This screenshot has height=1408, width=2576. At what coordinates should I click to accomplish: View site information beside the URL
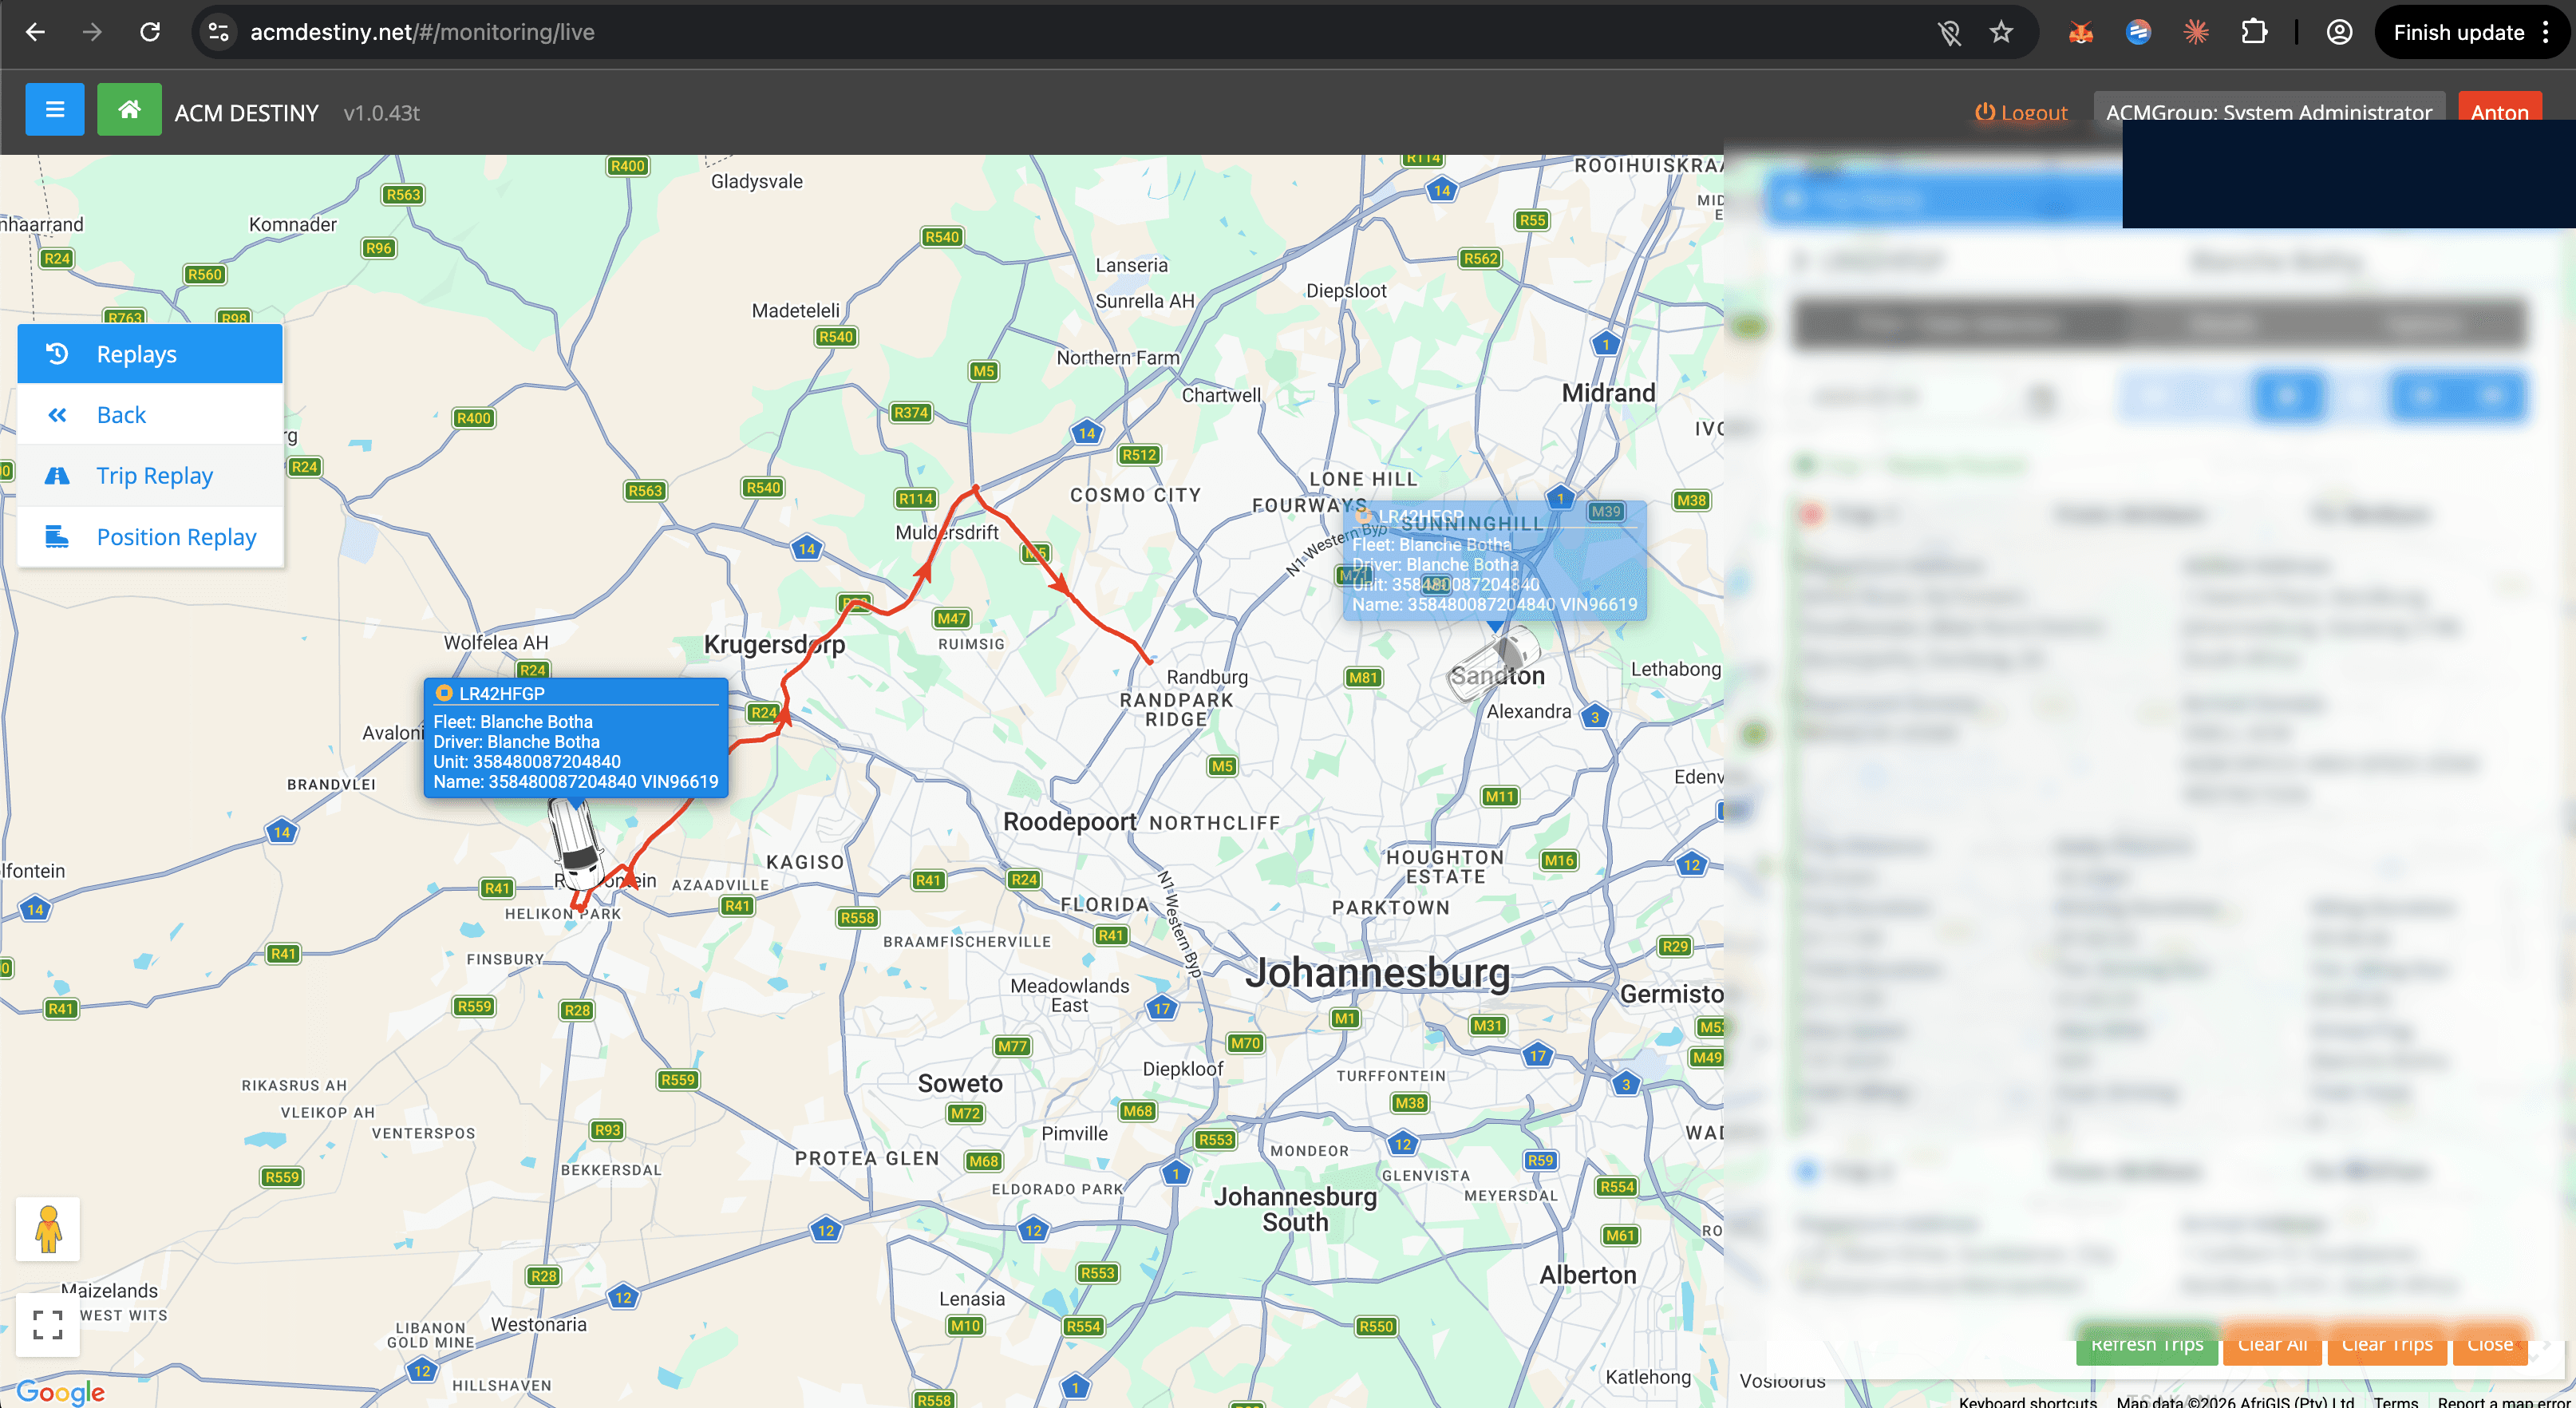coord(219,32)
